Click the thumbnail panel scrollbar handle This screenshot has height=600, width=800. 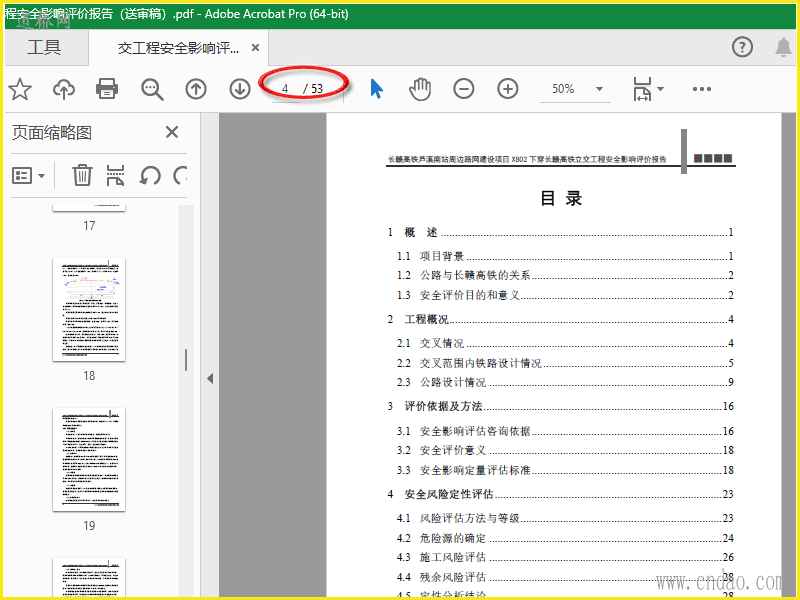pyautogui.click(x=186, y=360)
